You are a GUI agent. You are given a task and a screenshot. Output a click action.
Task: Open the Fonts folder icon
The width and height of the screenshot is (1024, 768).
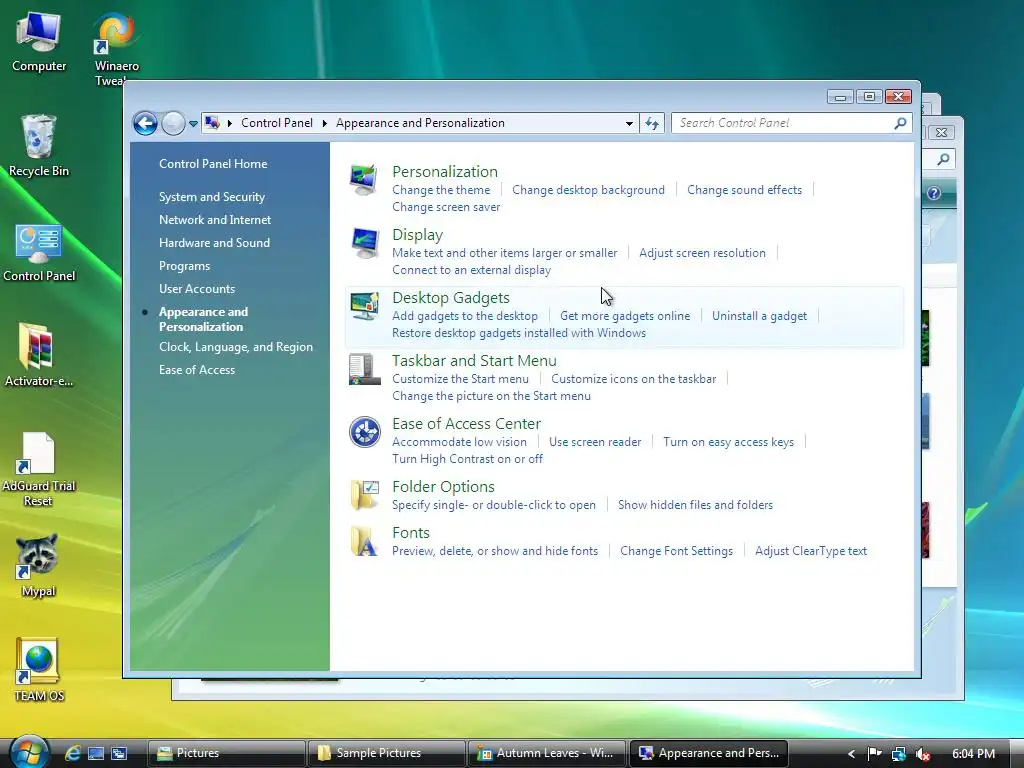click(x=364, y=541)
